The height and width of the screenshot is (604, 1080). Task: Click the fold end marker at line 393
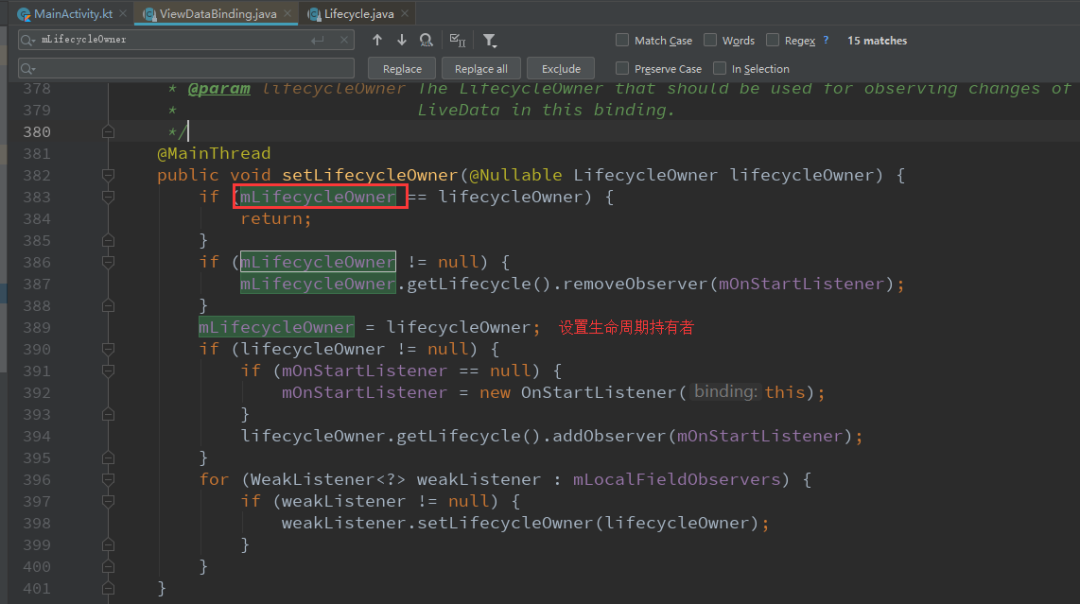[x=108, y=415]
